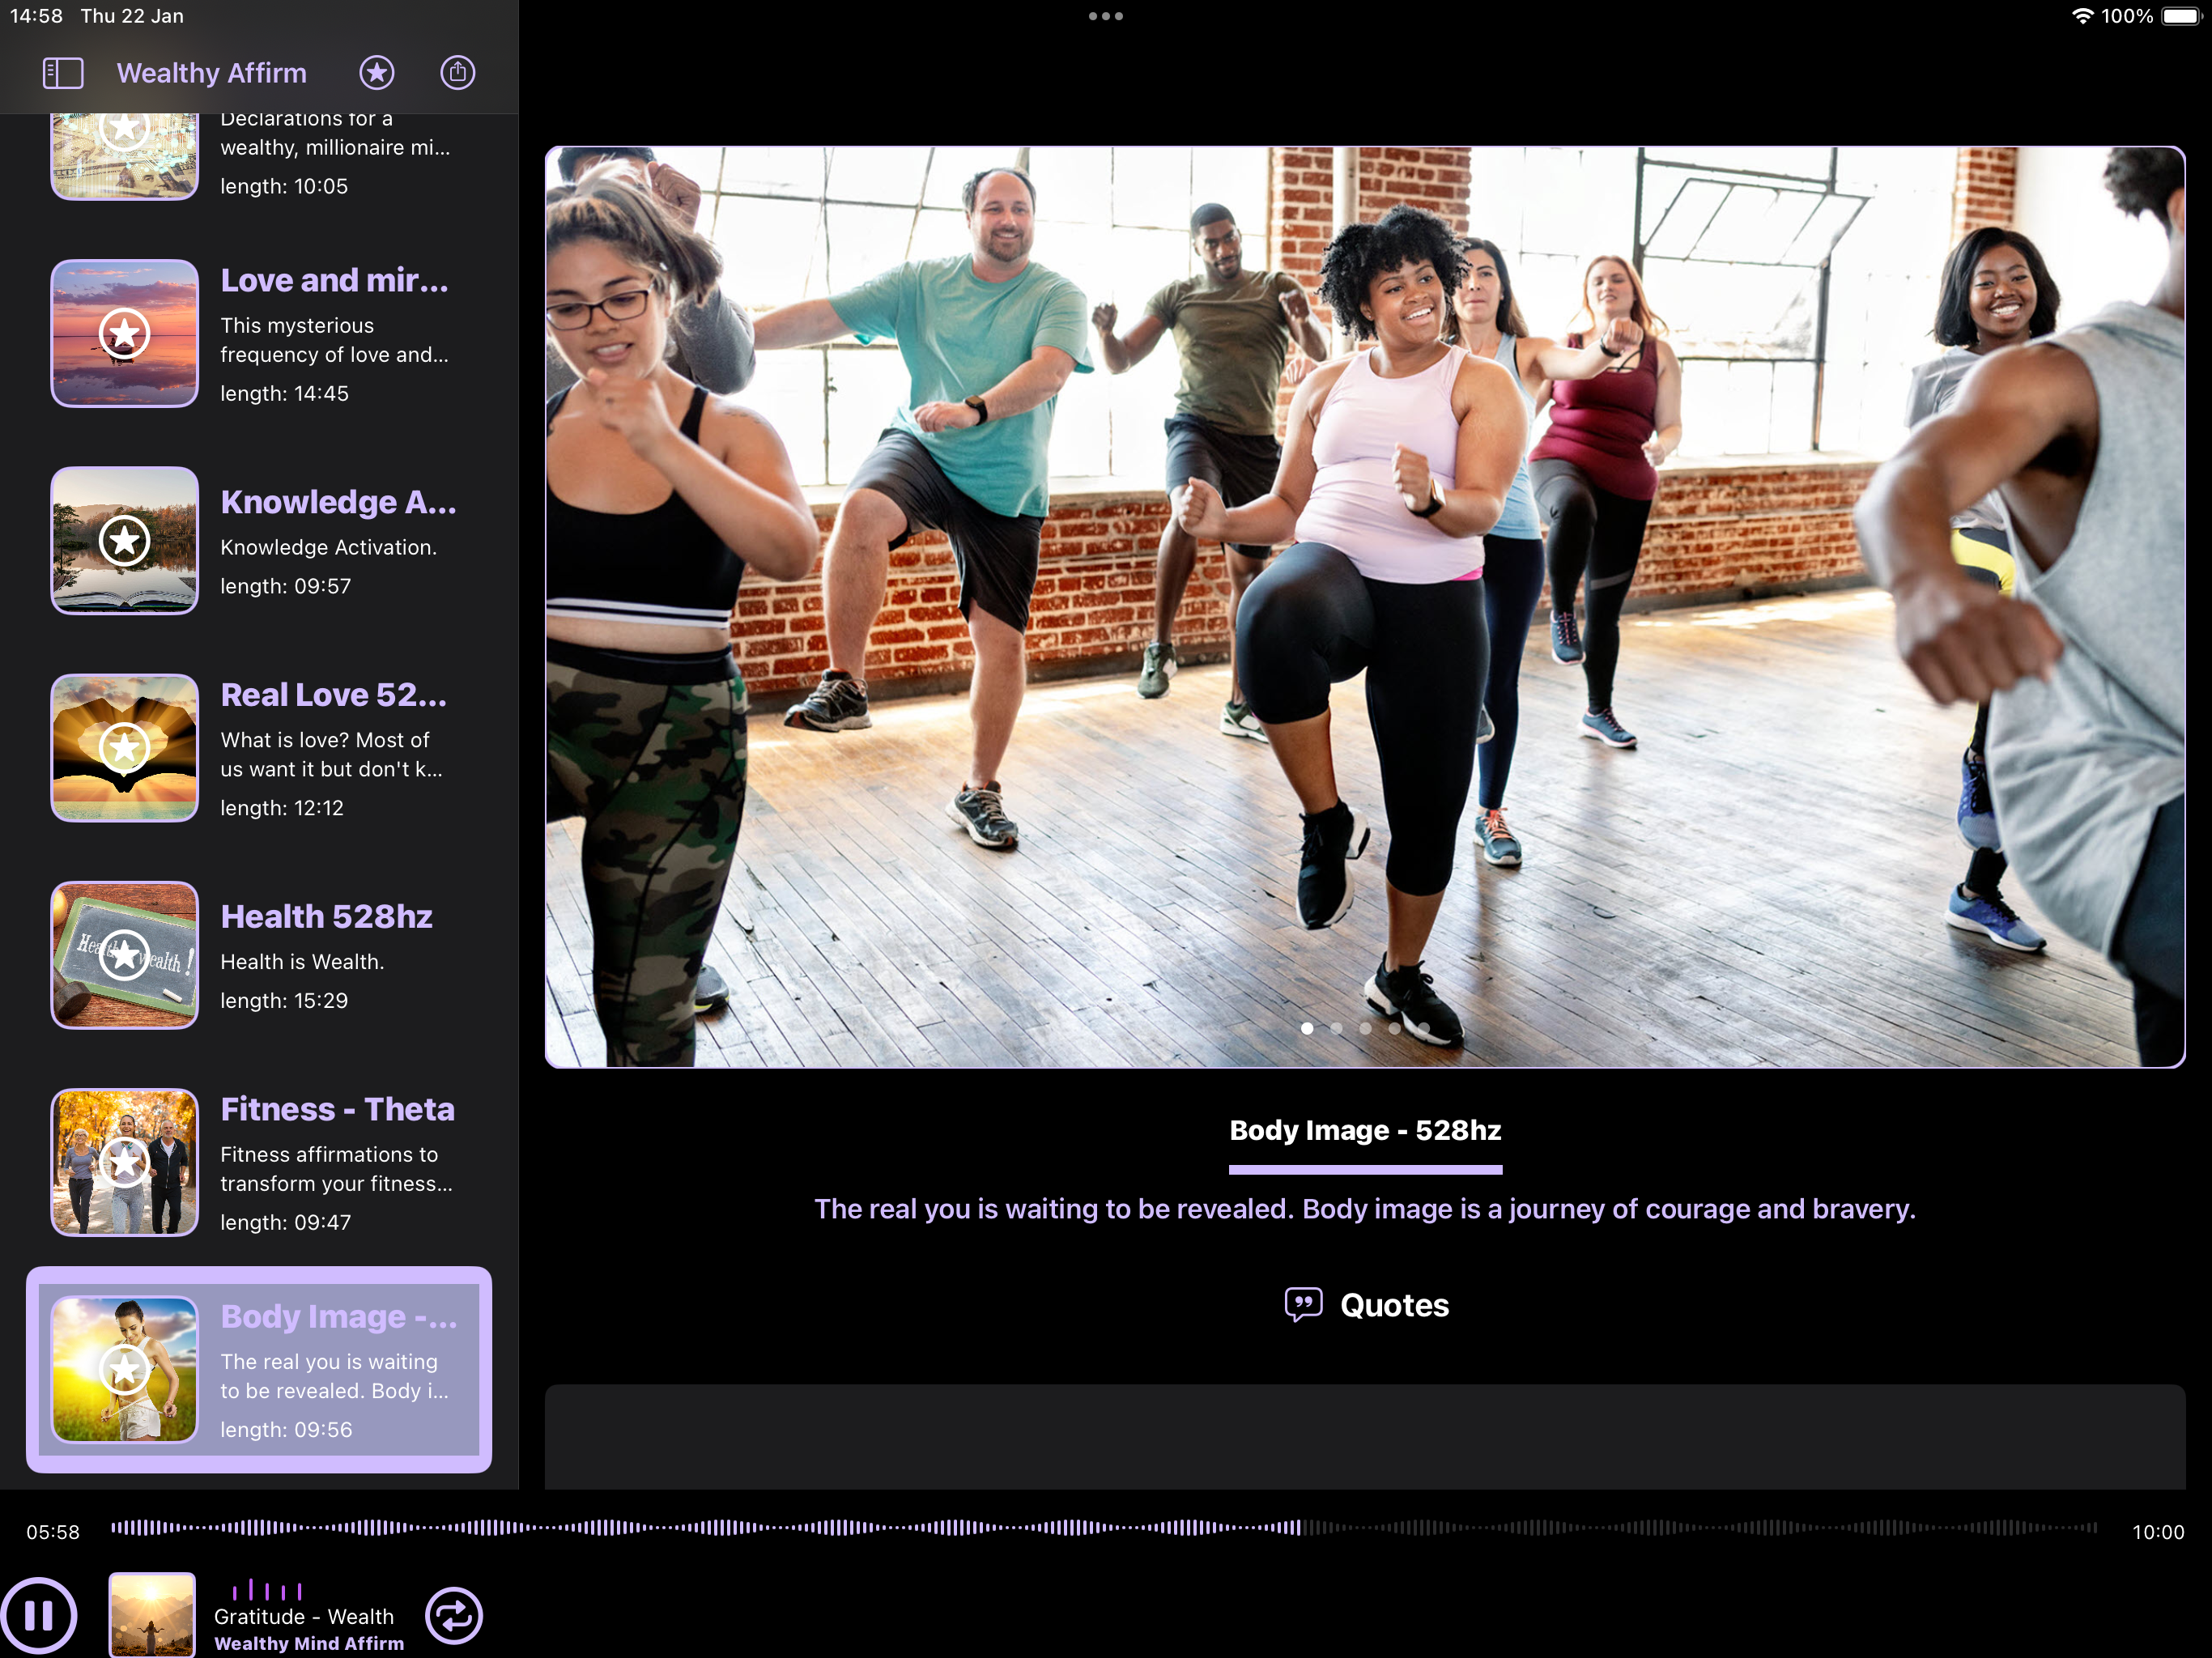Click the Quotes speech bubble icon
2212x1658 pixels.
coord(1303,1305)
